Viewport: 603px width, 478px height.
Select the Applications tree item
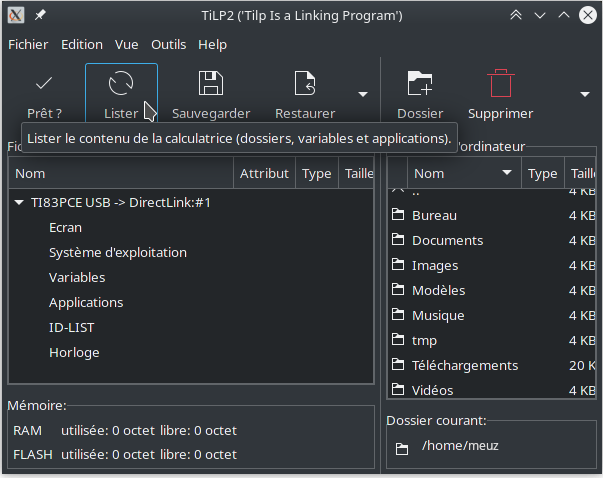(x=86, y=302)
